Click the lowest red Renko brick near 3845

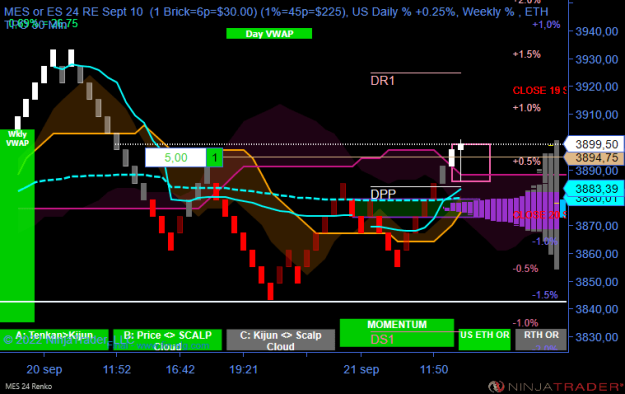pyautogui.click(x=271, y=291)
